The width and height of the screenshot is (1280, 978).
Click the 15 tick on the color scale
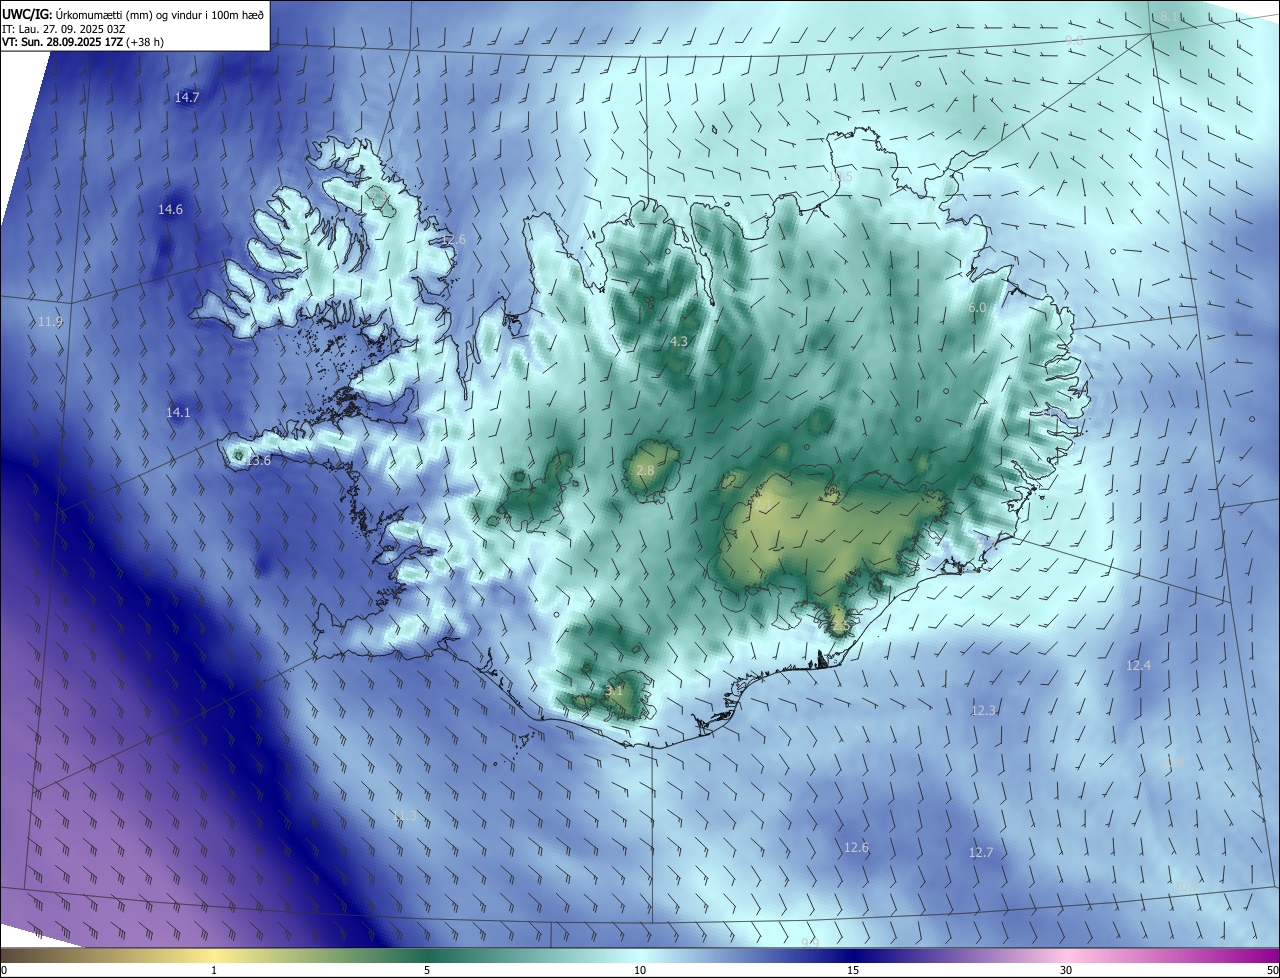click(x=853, y=970)
